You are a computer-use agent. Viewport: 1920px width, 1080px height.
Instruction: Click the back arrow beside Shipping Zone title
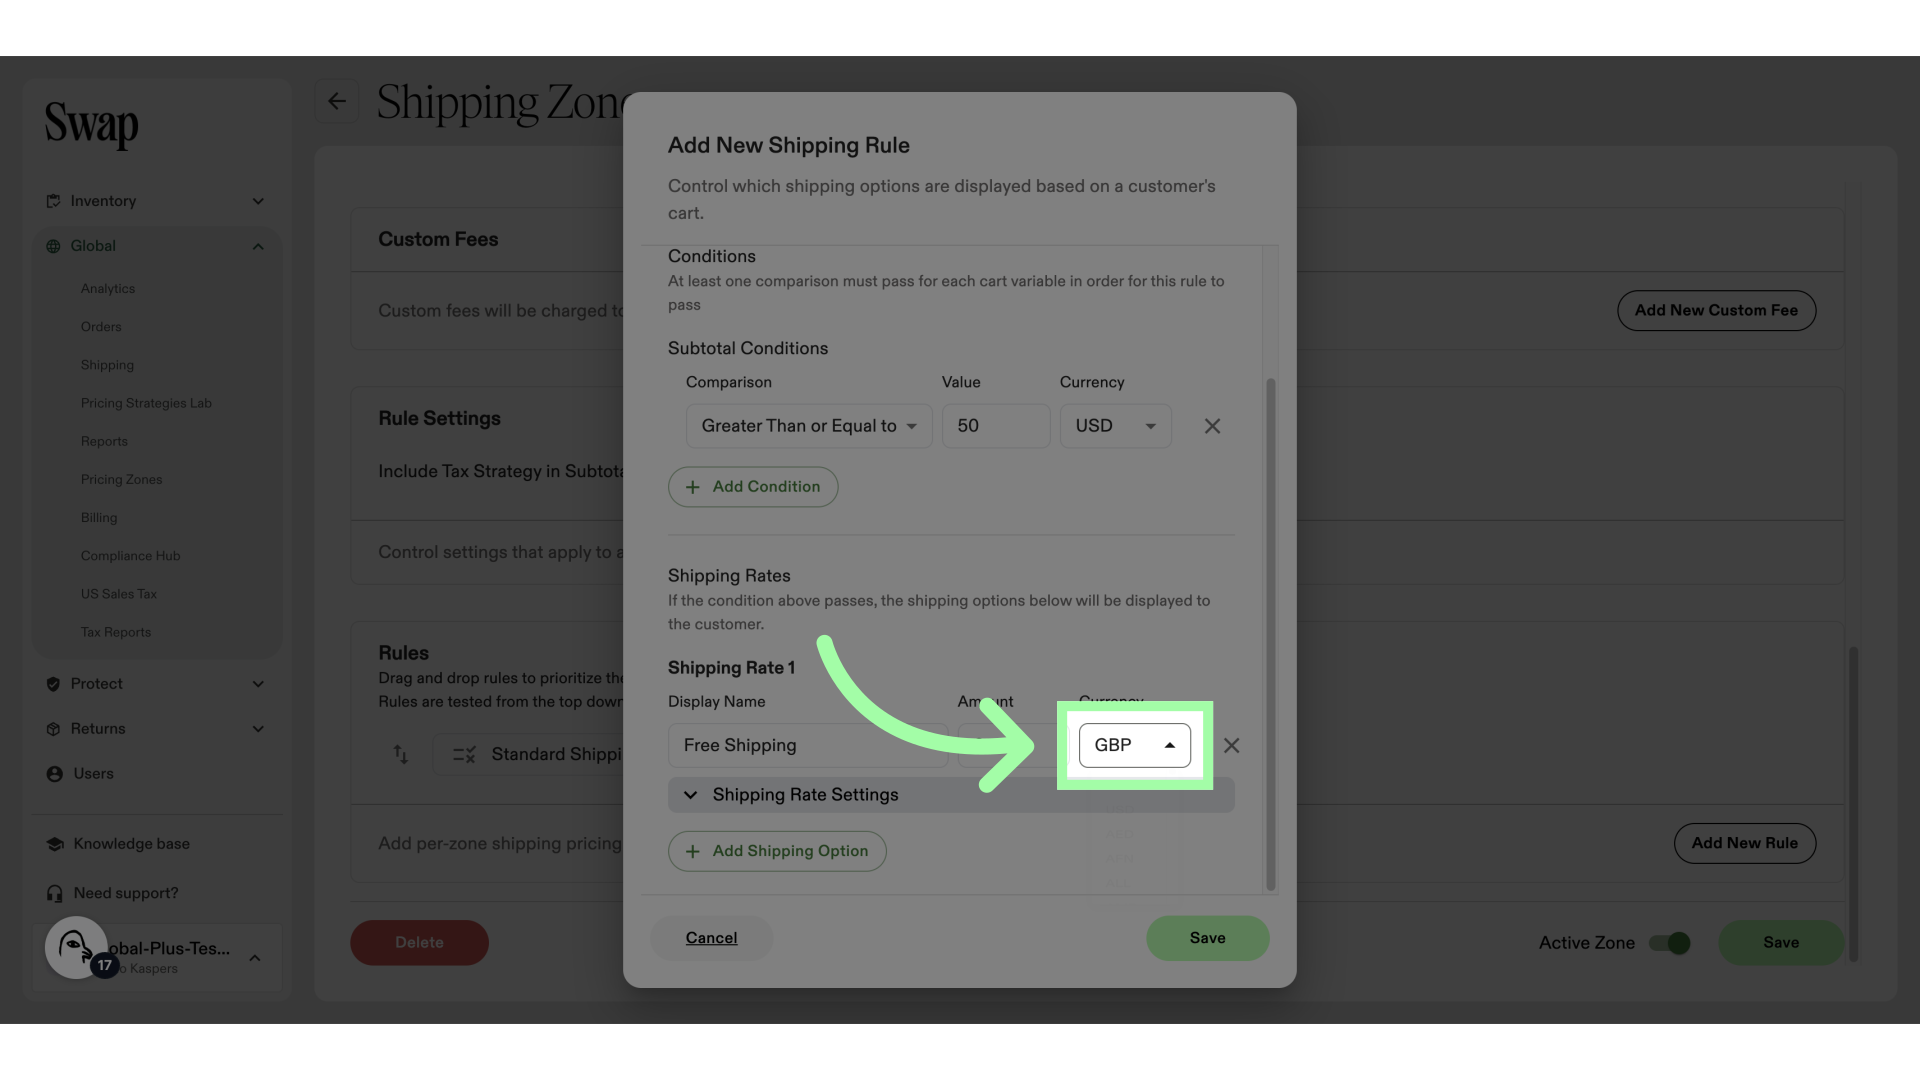pyautogui.click(x=337, y=101)
